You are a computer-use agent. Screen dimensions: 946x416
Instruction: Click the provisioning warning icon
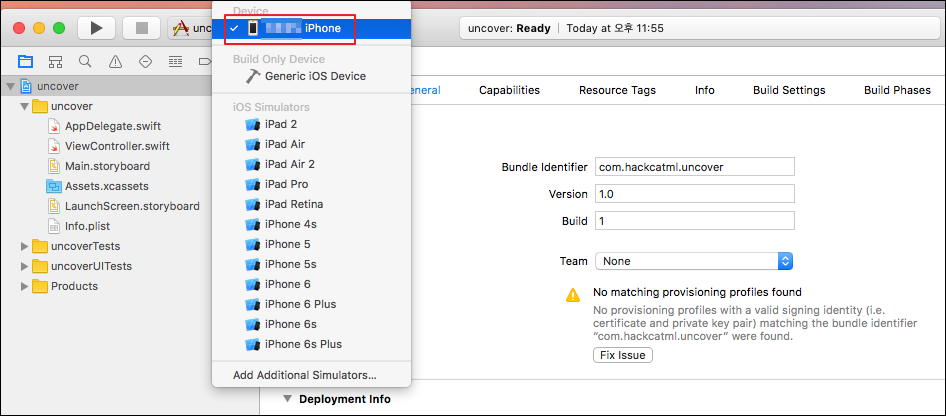[x=573, y=295]
